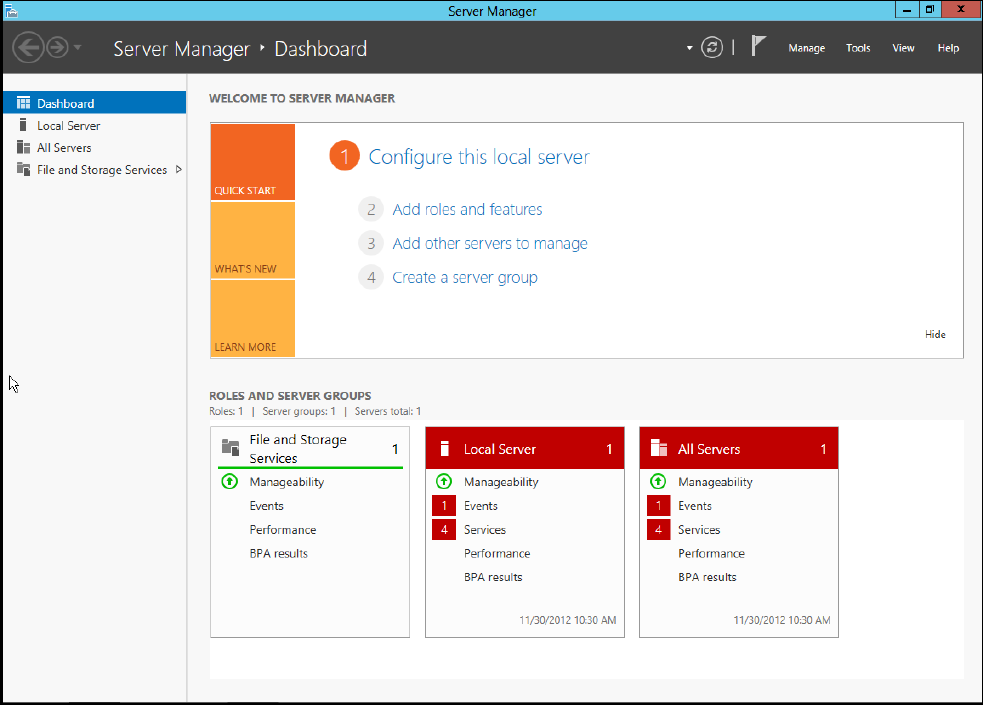The width and height of the screenshot is (983, 705).
Task: Click the Refresh icon in header
Action: click(712, 48)
